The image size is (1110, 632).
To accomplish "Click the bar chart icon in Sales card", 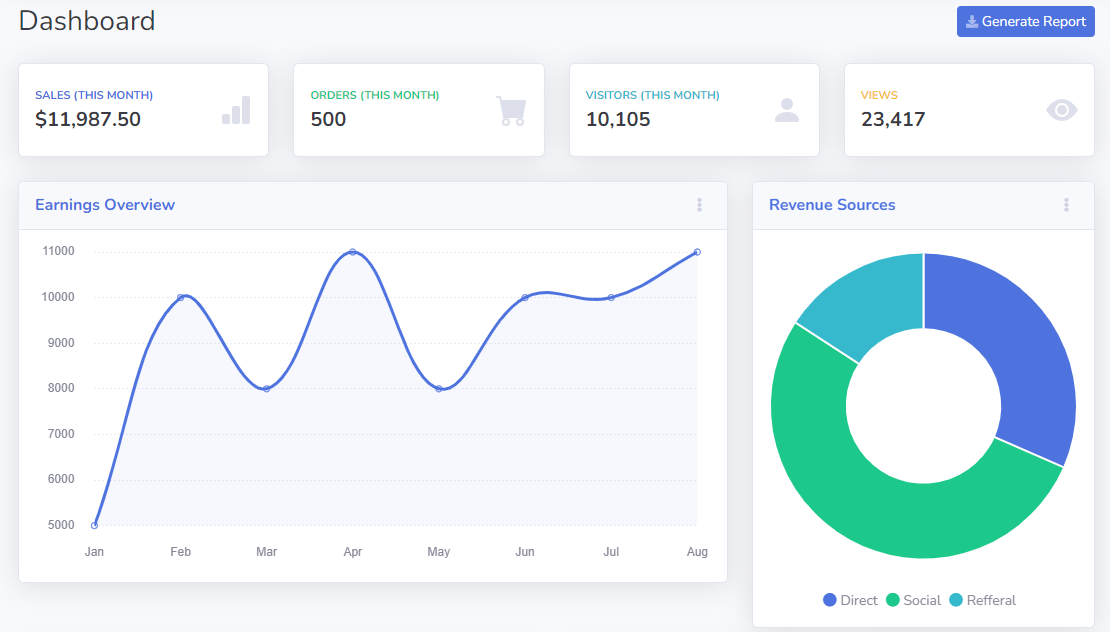I will click(236, 110).
